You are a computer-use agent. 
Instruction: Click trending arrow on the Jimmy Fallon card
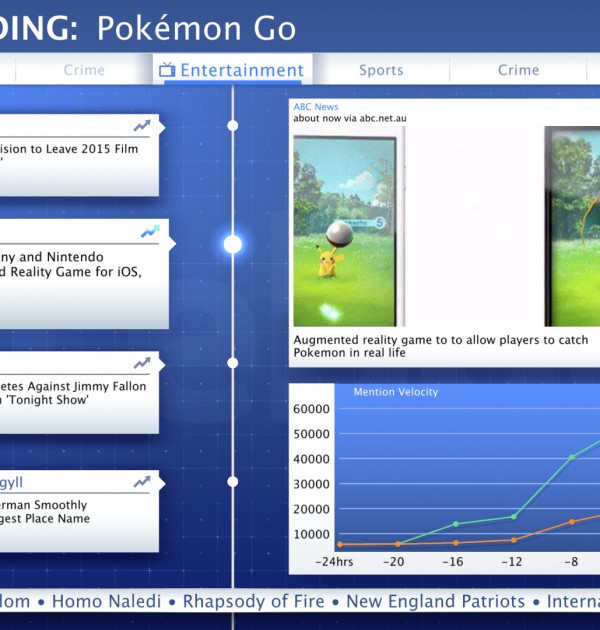tap(142, 363)
